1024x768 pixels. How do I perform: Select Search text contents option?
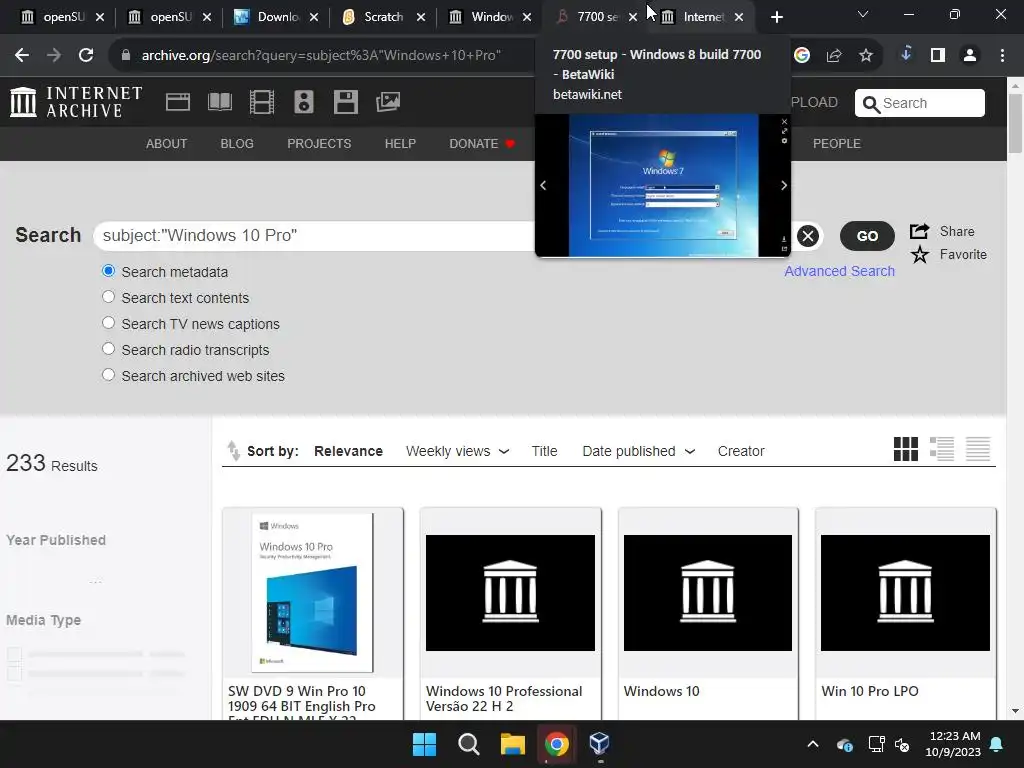pyautogui.click(x=108, y=297)
